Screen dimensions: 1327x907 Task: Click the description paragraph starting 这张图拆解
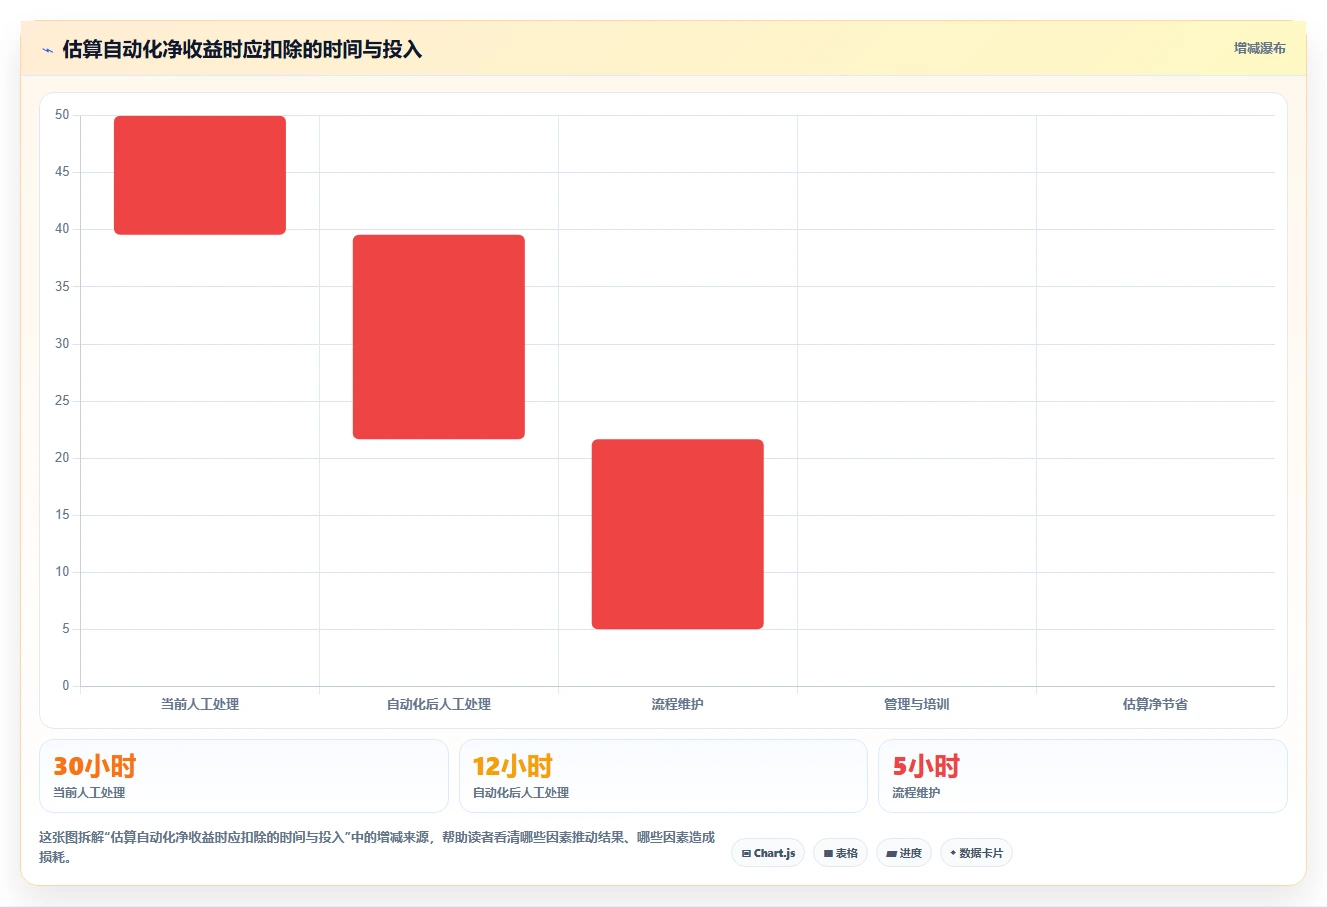[377, 847]
